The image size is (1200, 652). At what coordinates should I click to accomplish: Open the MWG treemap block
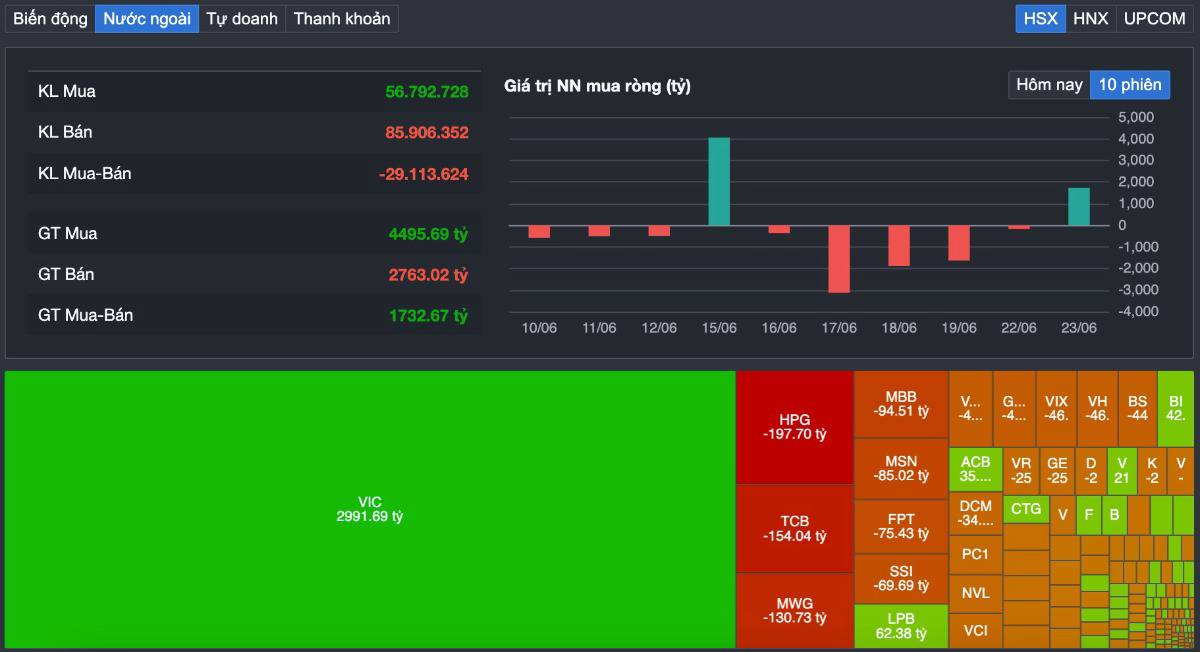[x=794, y=610]
